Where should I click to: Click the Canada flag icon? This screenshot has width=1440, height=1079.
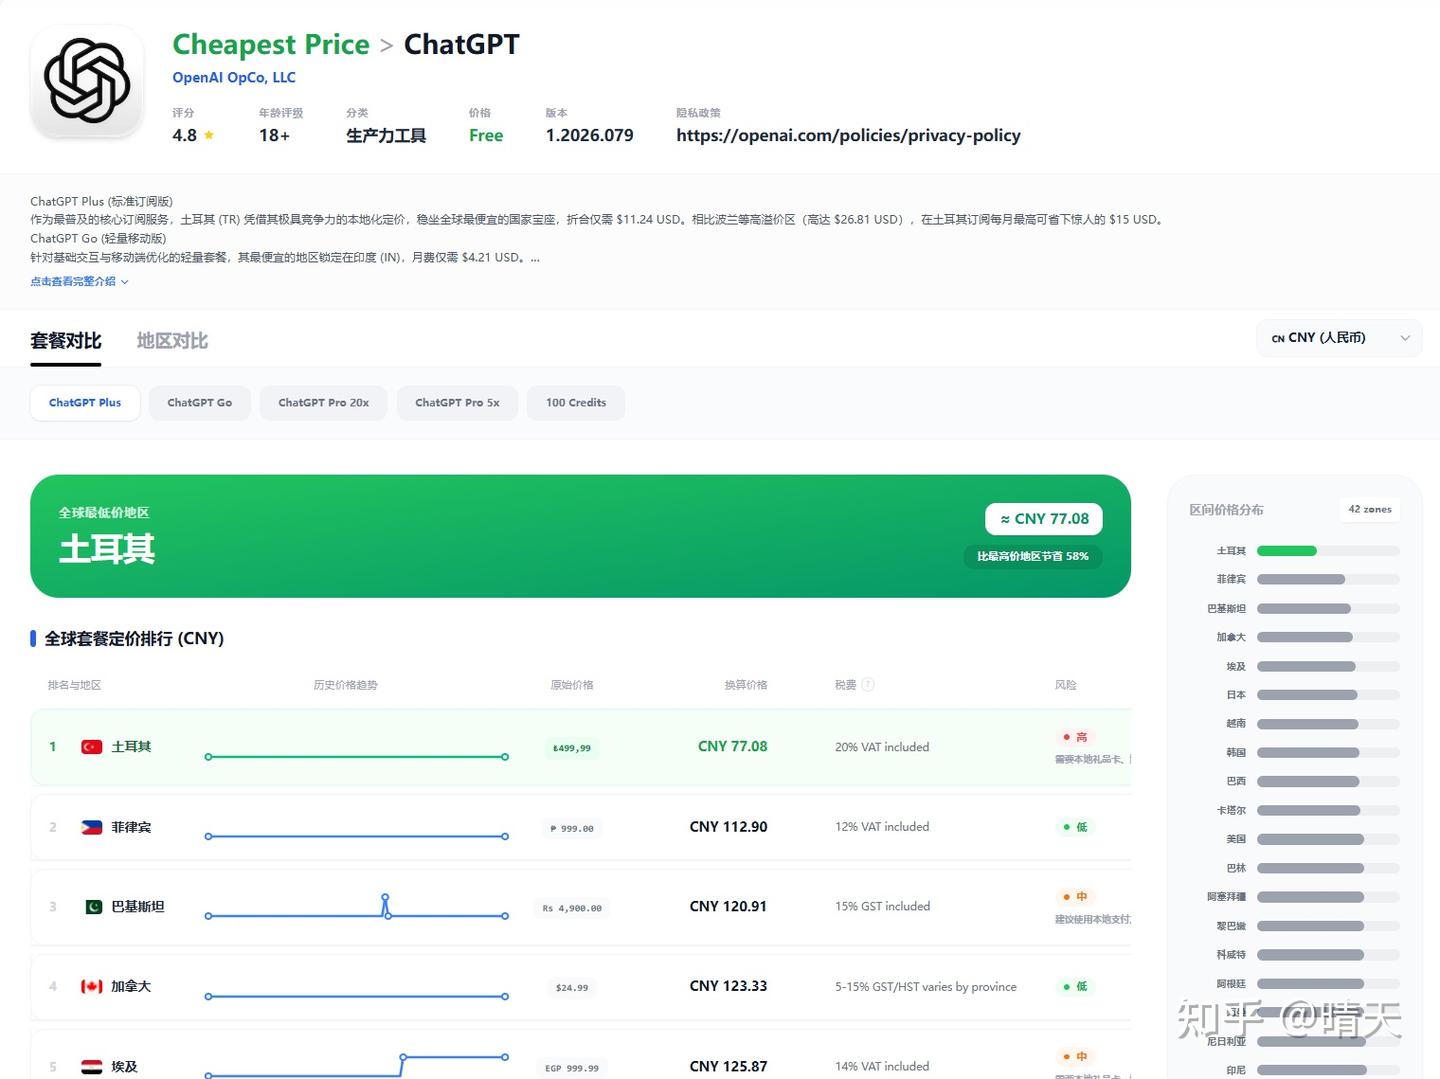[92, 987]
